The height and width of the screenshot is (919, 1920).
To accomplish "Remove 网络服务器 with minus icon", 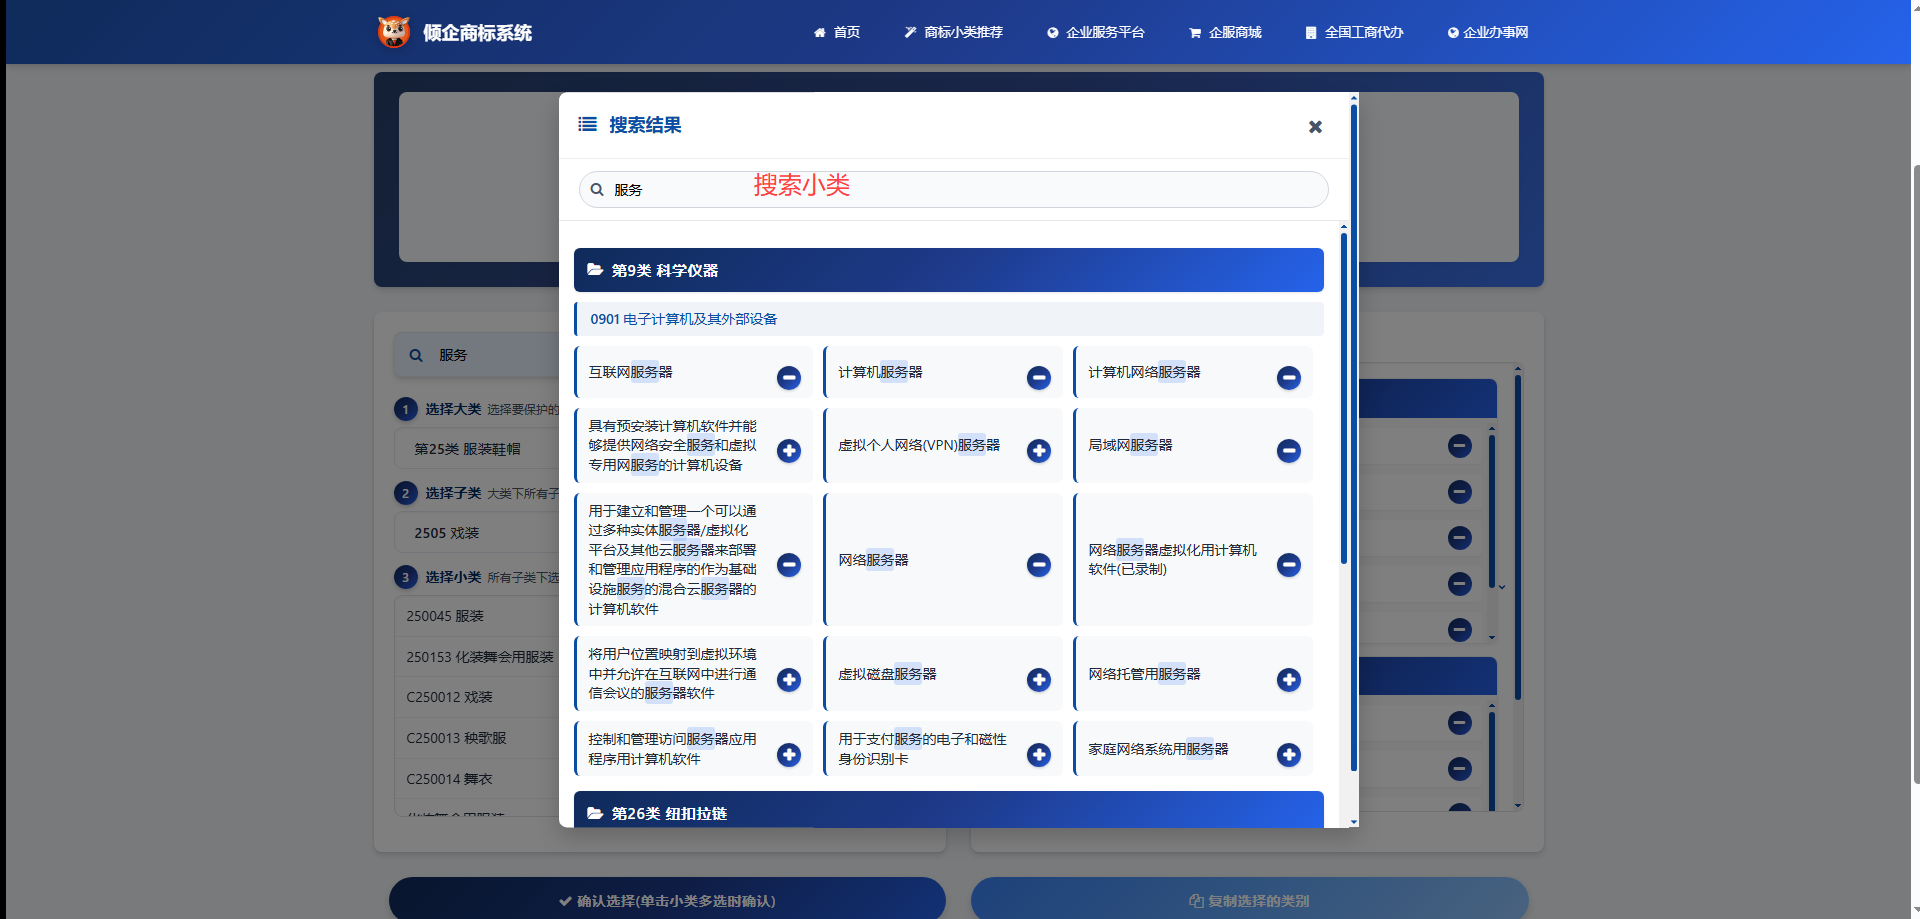I will pos(1038,565).
